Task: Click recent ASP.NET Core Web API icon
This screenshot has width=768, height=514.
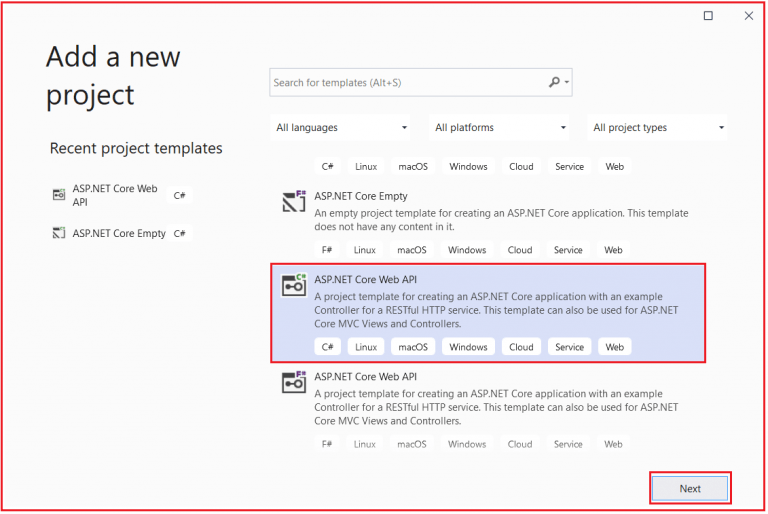Action: coord(58,194)
